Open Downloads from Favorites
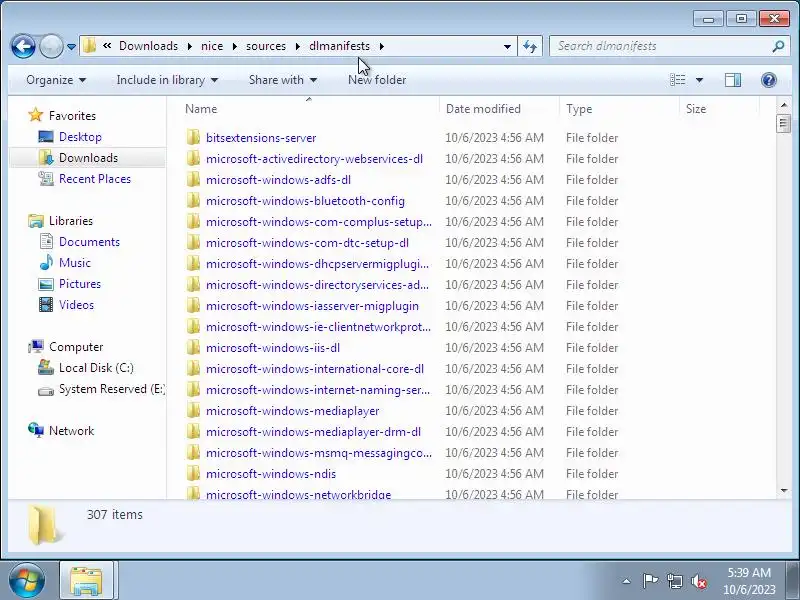800x600 pixels. 88,158
